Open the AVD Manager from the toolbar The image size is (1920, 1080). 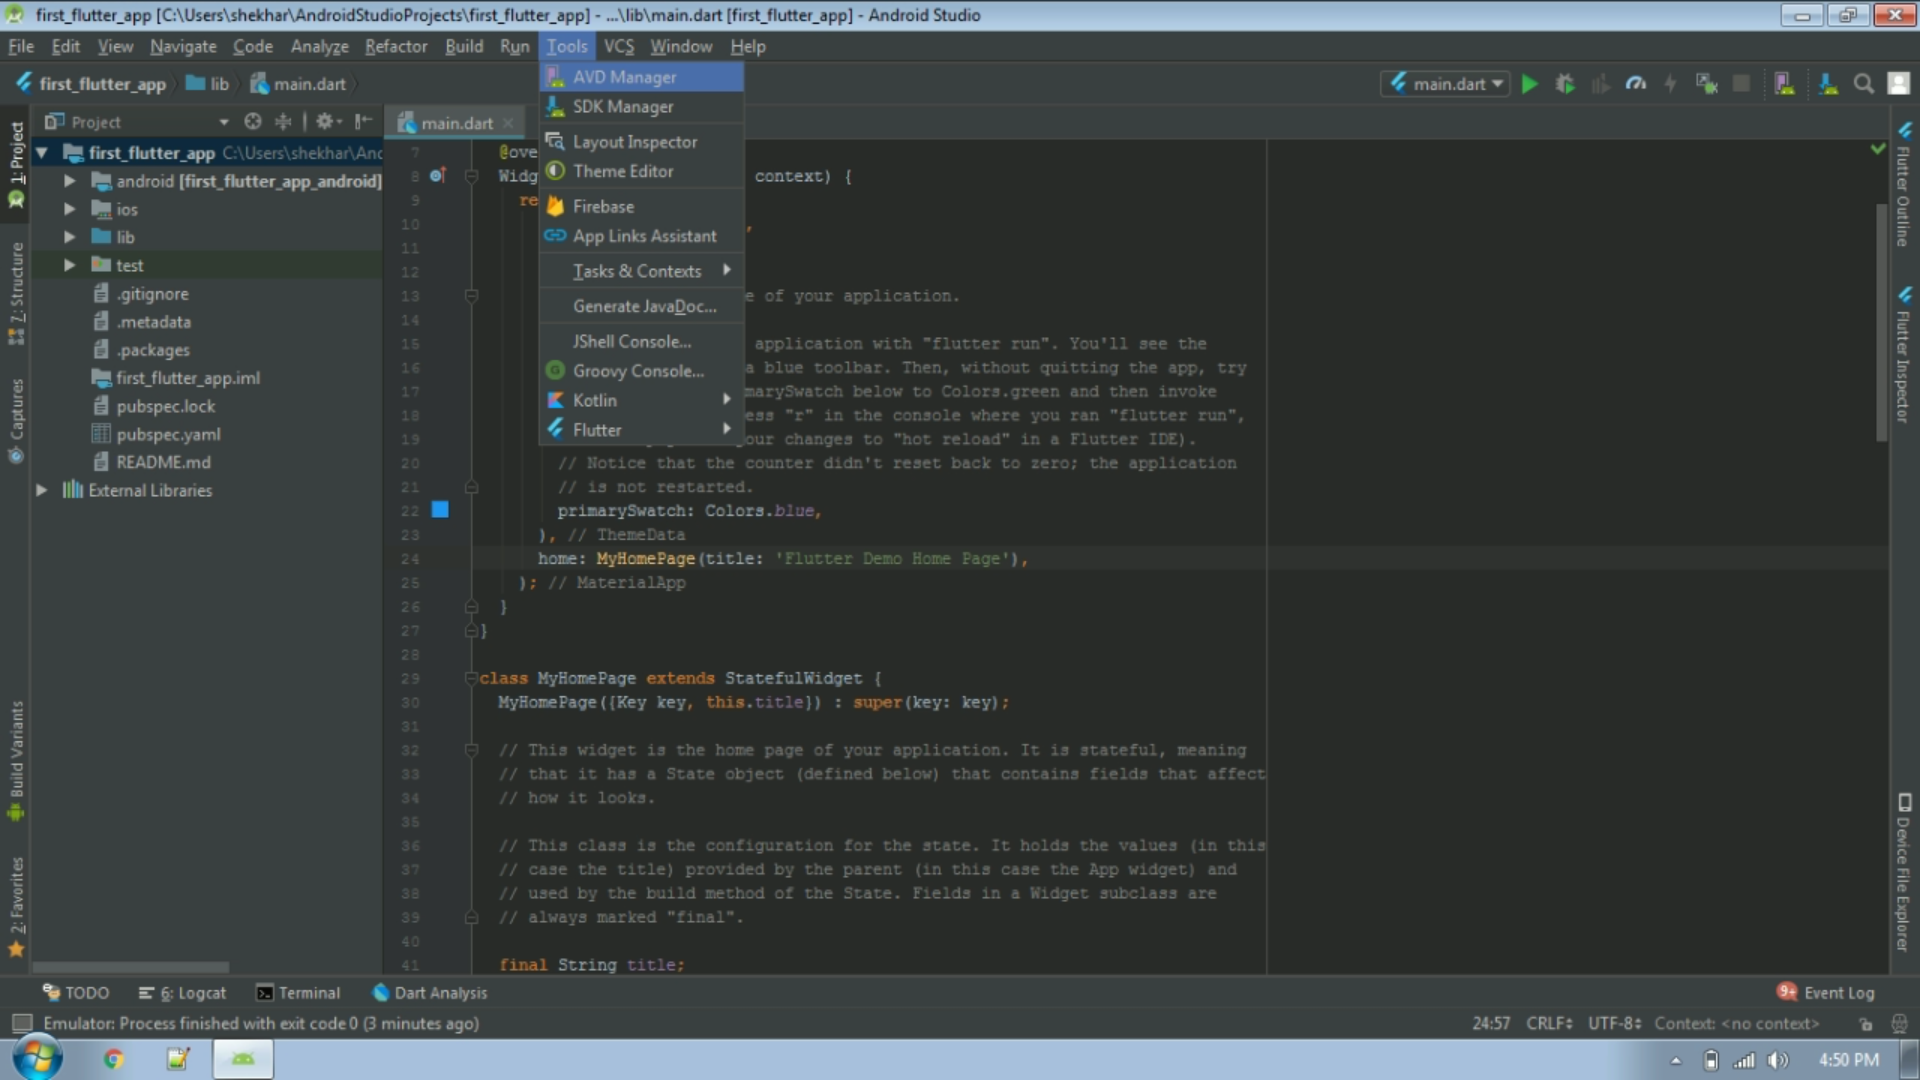pos(1786,83)
